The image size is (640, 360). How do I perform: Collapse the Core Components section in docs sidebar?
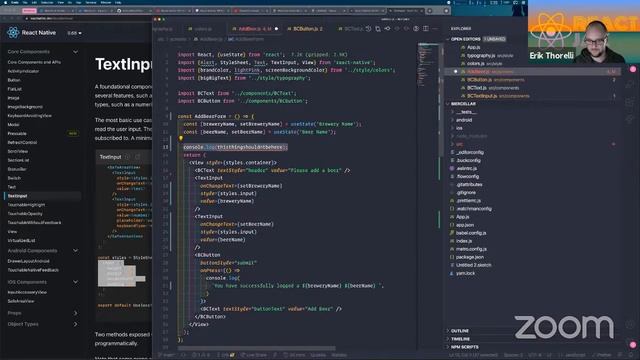[x=75, y=52]
